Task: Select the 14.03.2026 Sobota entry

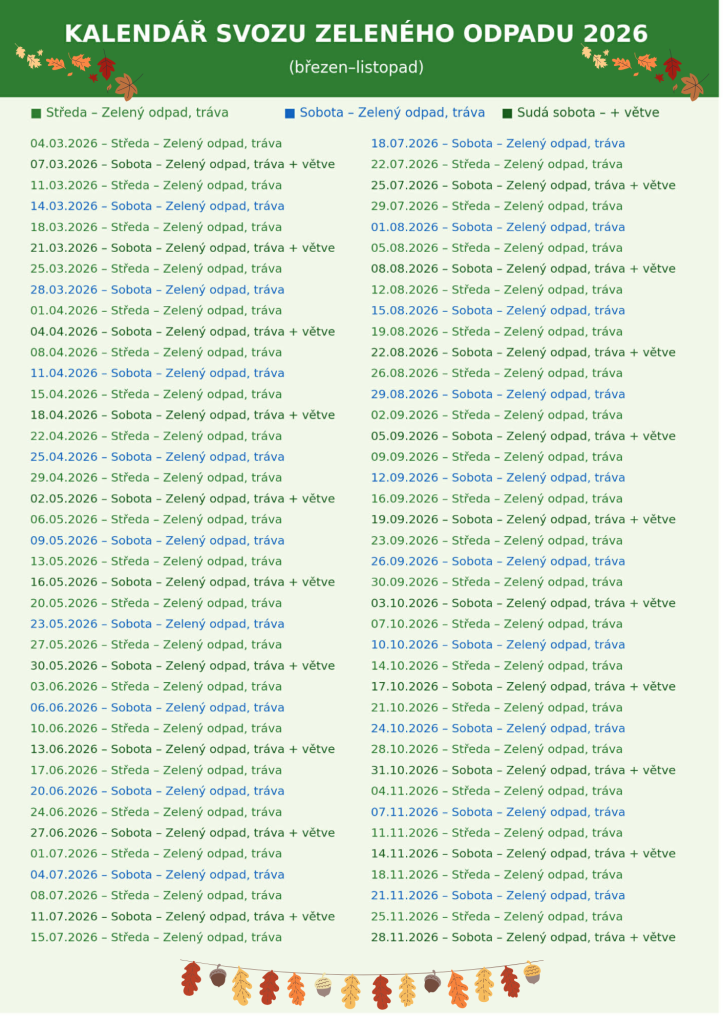Action: pyautogui.click(x=158, y=207)
